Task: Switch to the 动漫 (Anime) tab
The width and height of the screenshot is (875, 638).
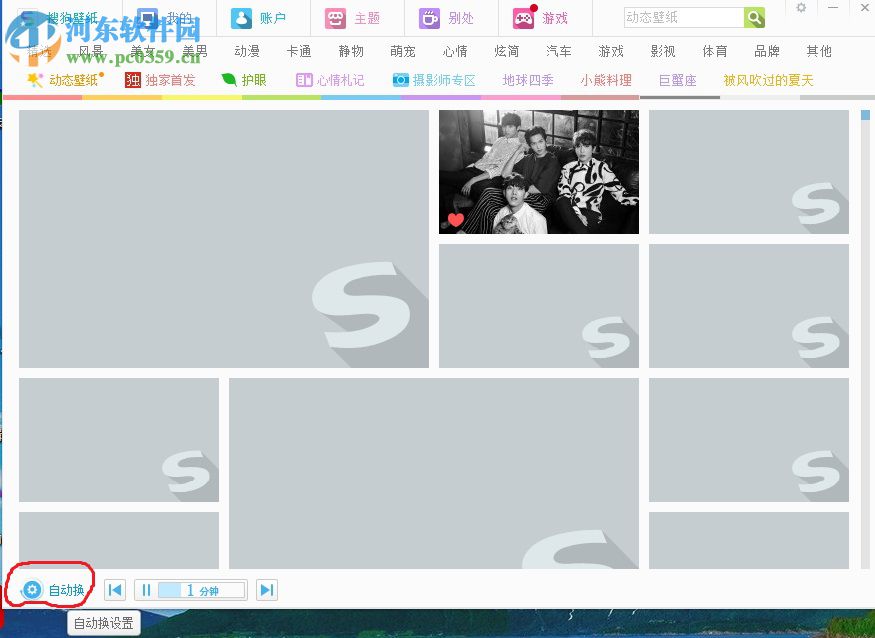Action: click(246, 51)
